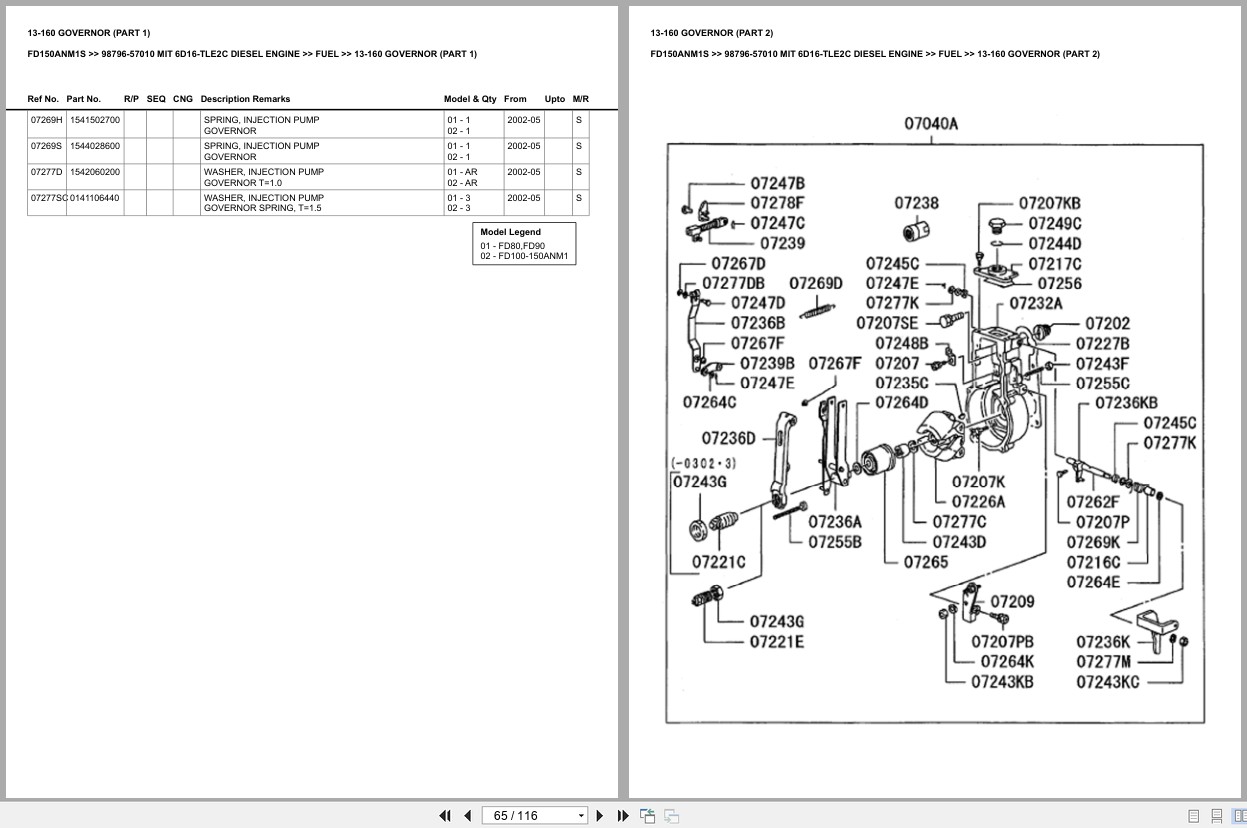The width and height of the screenshot is (1247, 828).
Task: Click part number 1541502700
Action: pyautogui.click(x=95, y=120)
